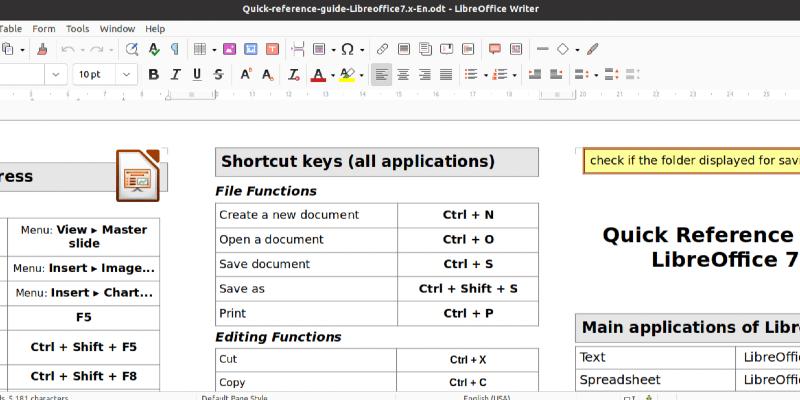Expand the special character dropdown arrow

click(x=361, y=49)
